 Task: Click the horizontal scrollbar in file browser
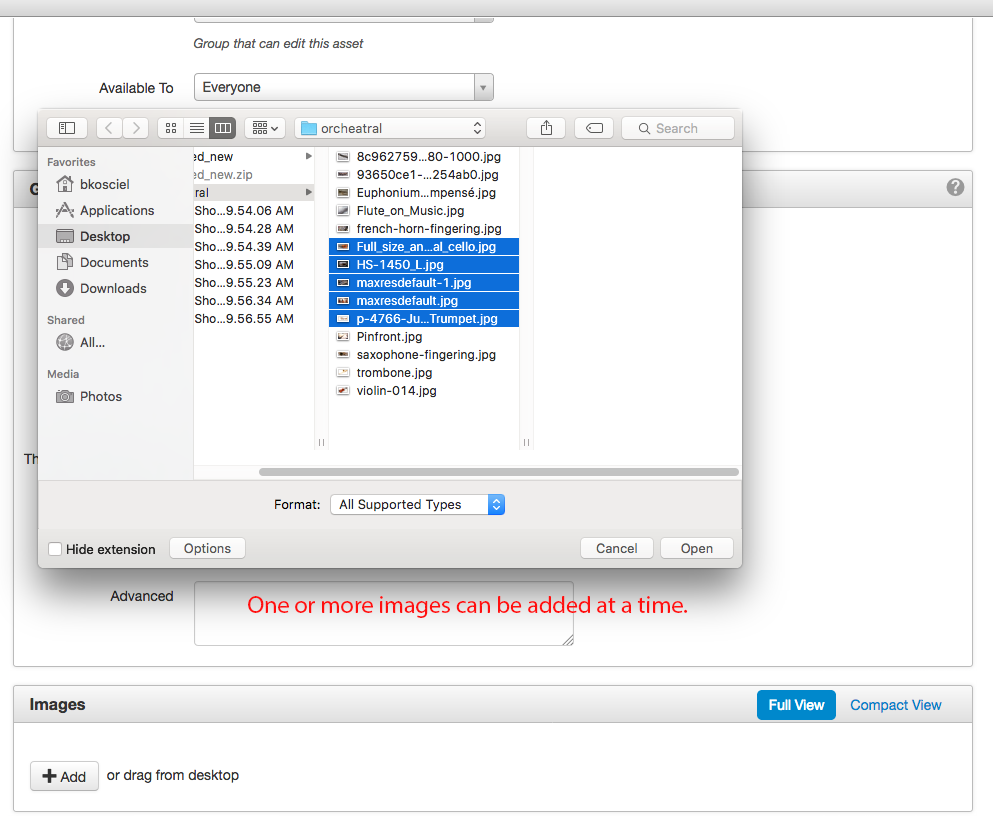point(498,472)
